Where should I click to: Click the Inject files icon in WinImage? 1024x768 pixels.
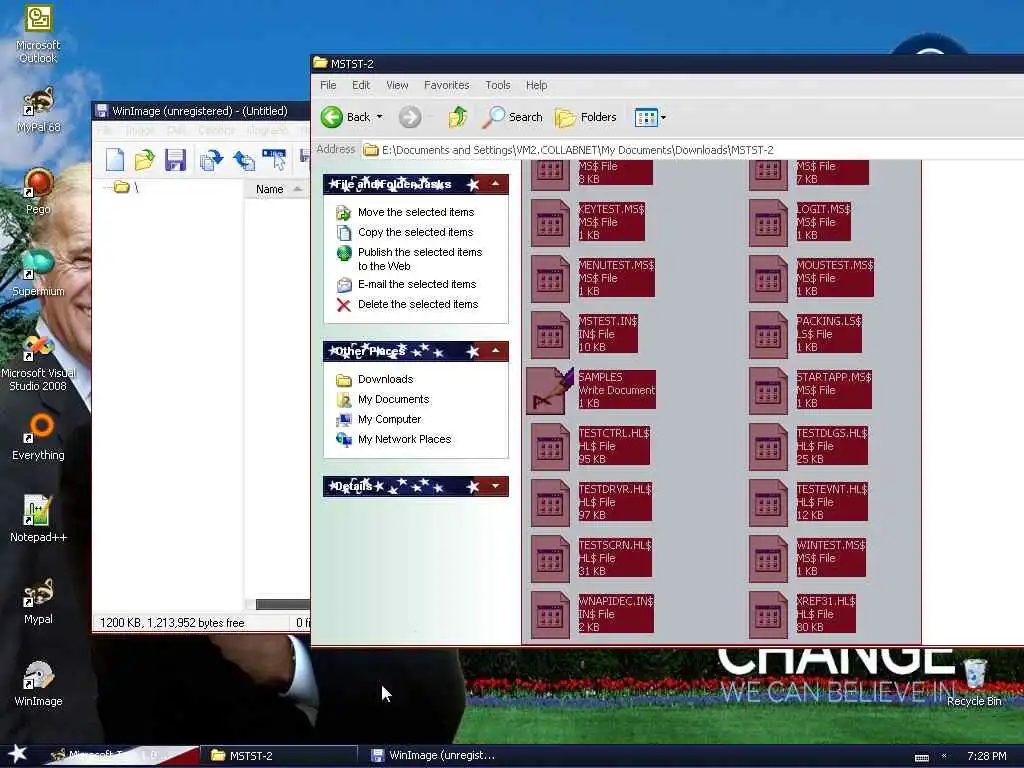tap(212, 160)
